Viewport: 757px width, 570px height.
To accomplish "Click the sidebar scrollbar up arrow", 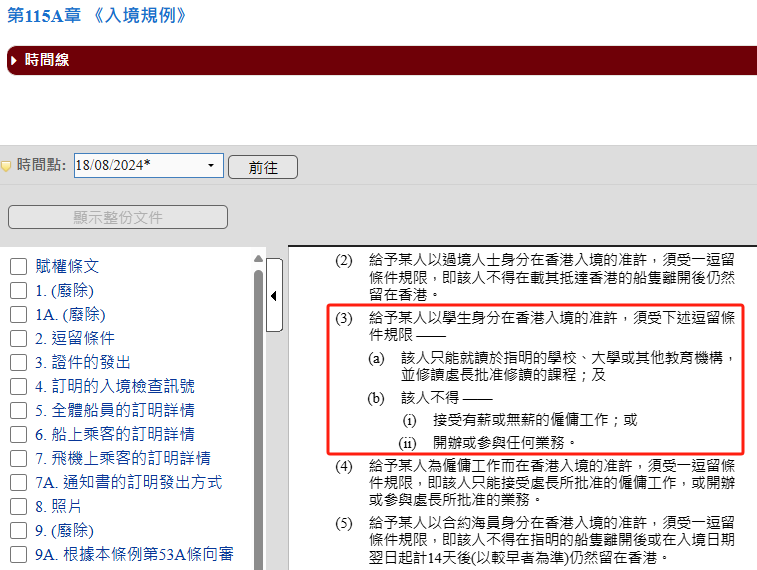I will 258,259.
